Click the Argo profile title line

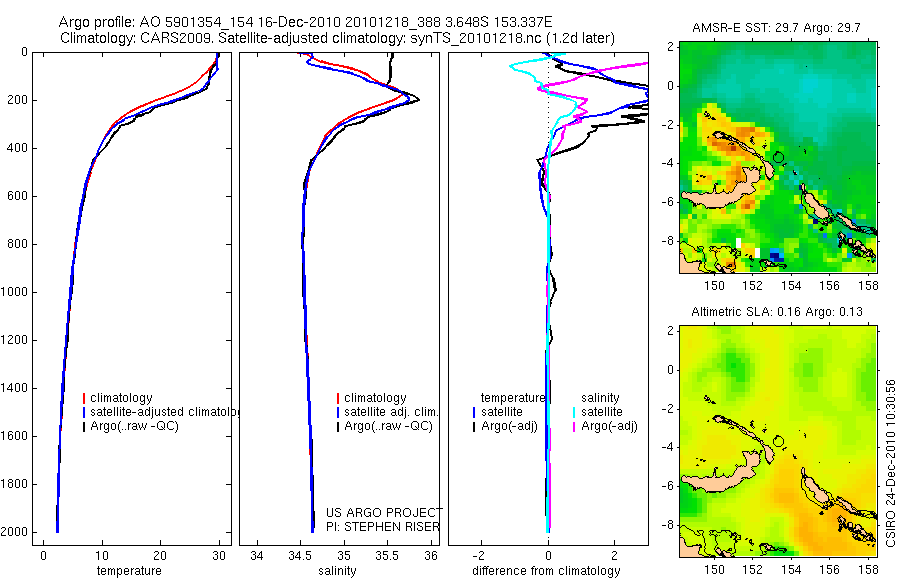point(305,22)
